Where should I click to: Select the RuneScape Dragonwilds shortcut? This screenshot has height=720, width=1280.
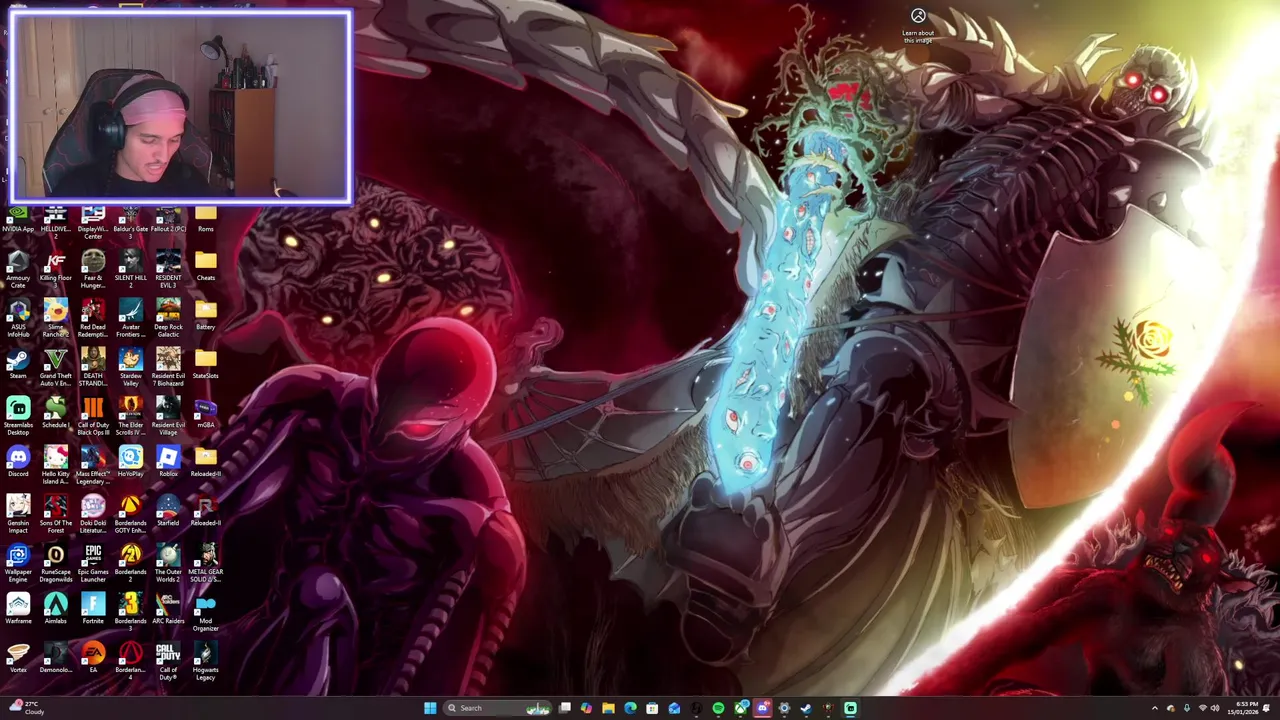coord(55,564)
